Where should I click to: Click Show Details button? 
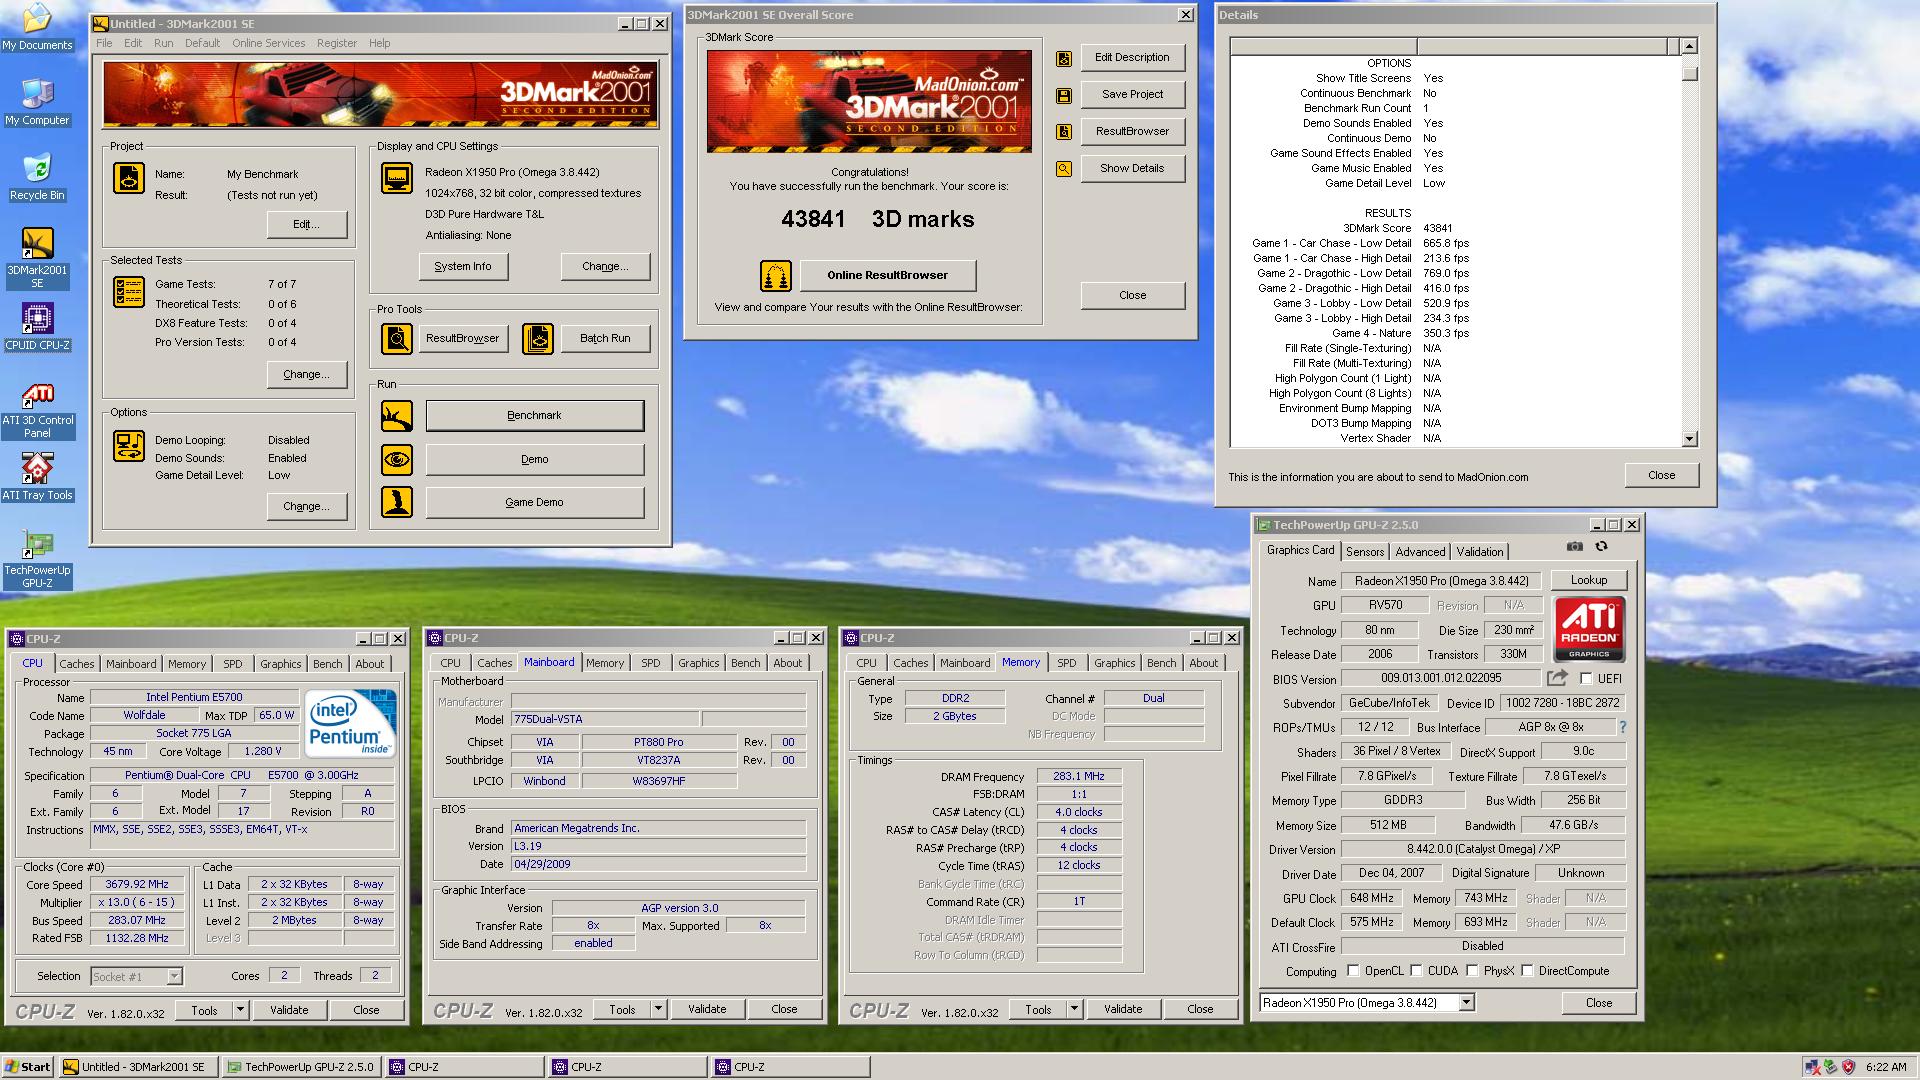pos(1132,169)
